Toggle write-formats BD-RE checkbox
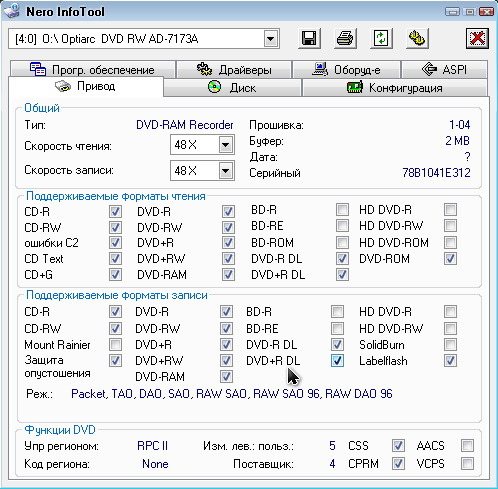 coord(337,328)
